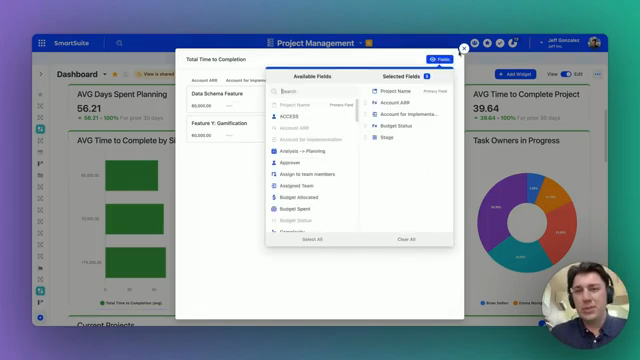Click the AVG Time to Complete Project value 39.64

486,109
